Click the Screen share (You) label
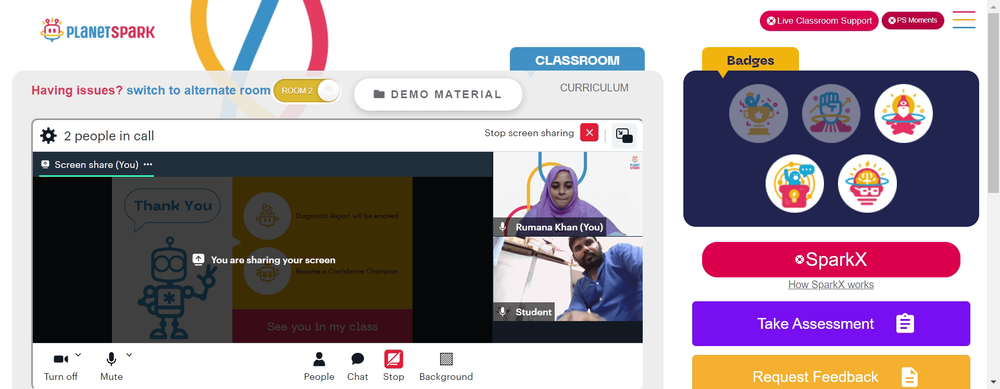1000x389 pixels. (96, 165)
